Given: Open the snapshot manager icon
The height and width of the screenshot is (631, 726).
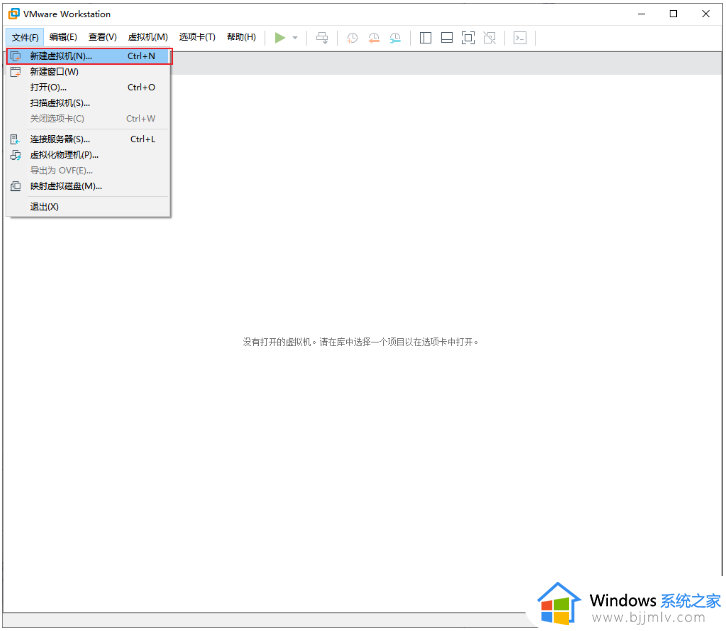Looking at the screenshot, I should (395, 37).
